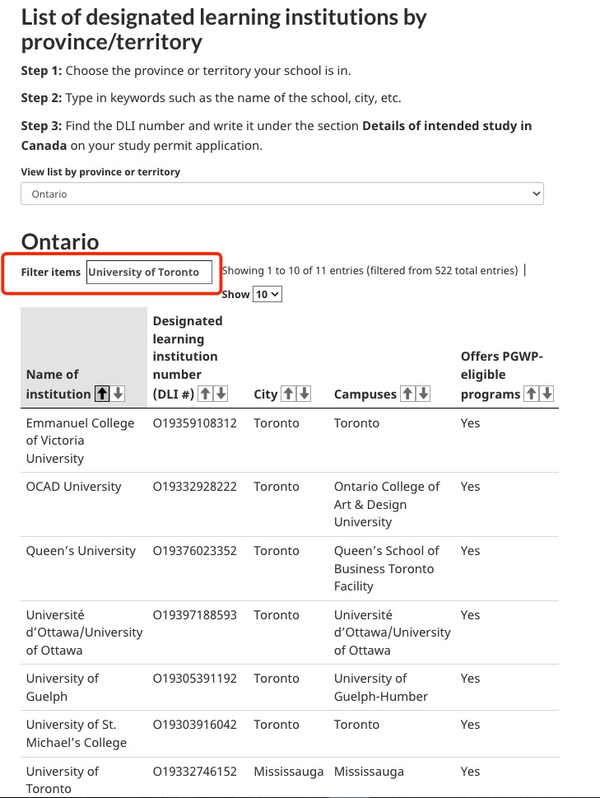Sort Name of institution descending arrow
Screen dimensions: 600x798
tap(118, 393)
